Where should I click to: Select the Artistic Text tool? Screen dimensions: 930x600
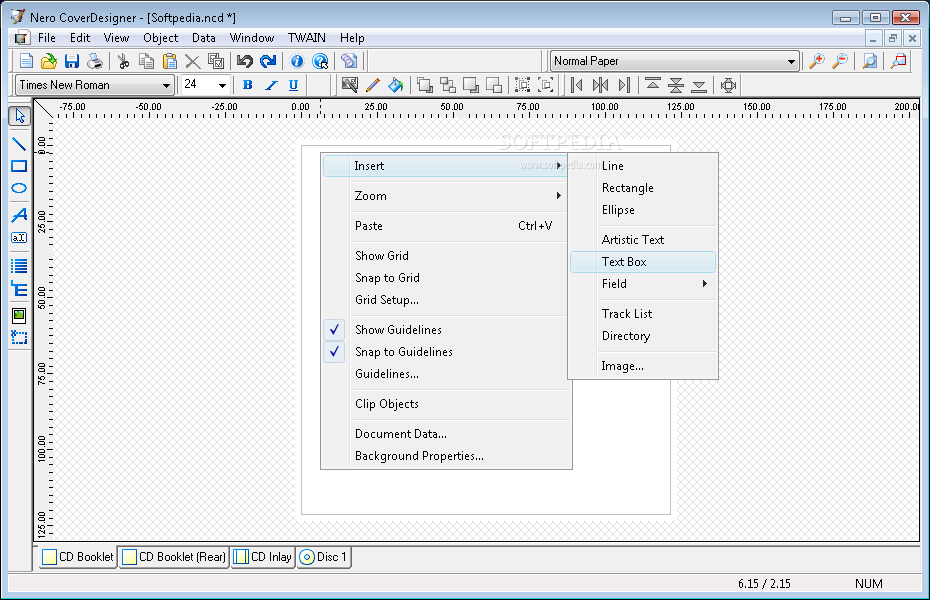coord(19,215)
